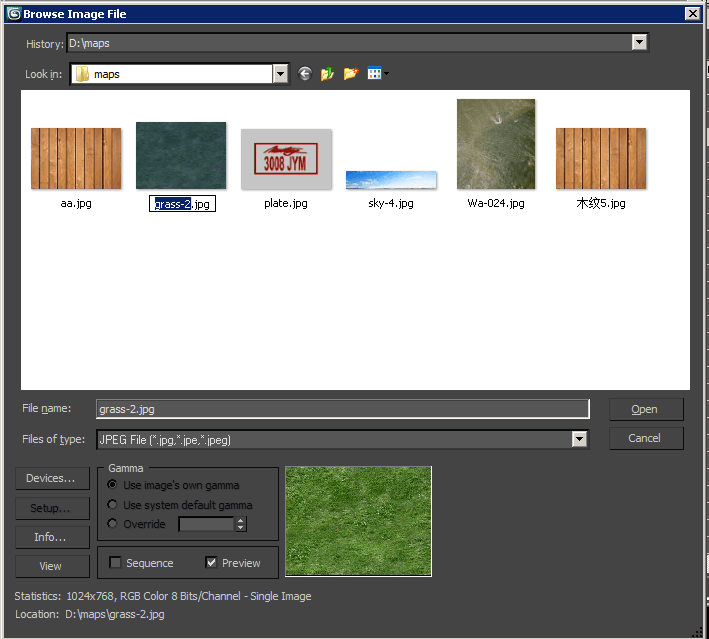Choose Use system default gamma
Viewport: 709px width, 639px height.
click(x=113, y=505)
